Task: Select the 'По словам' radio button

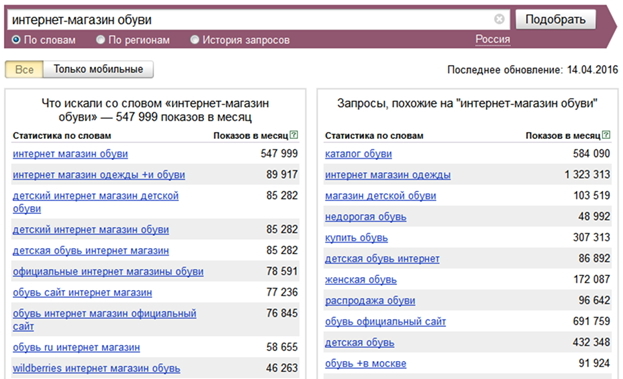Action: pyautogui.click(x=16, y=40)
